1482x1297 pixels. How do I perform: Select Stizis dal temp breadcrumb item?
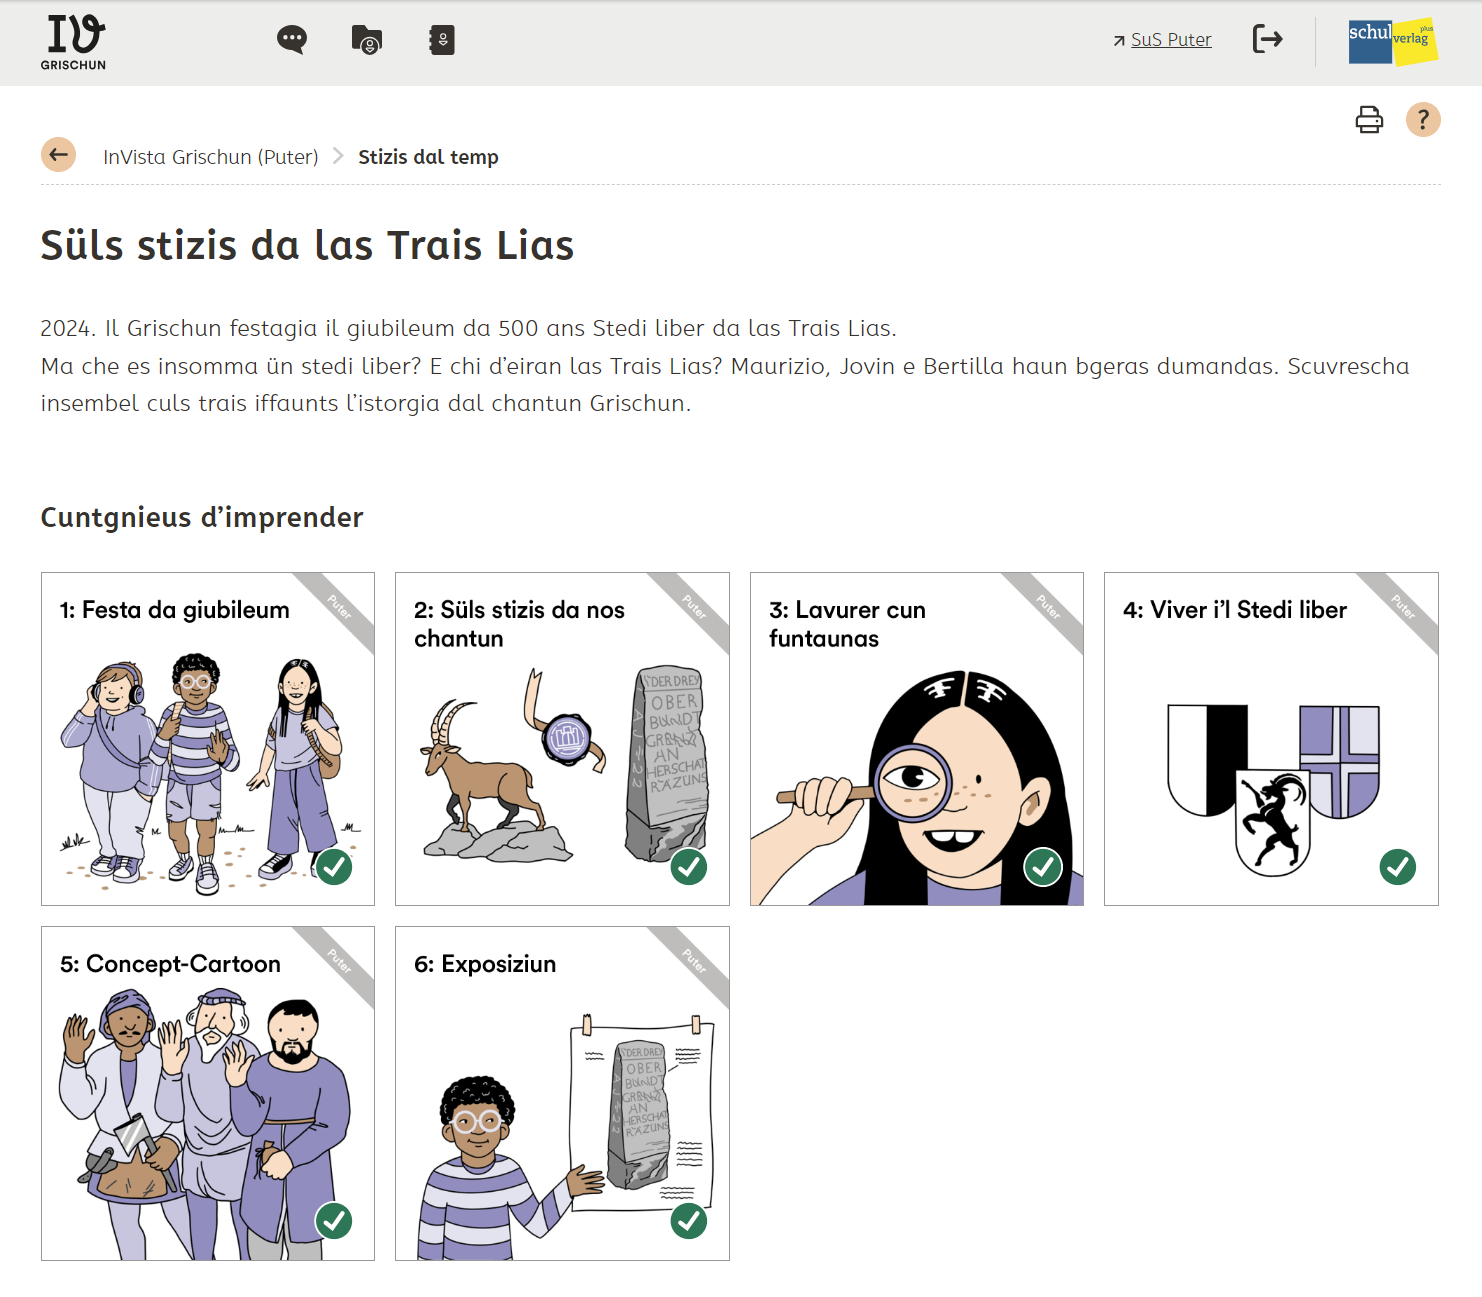(x=428, y=157)
